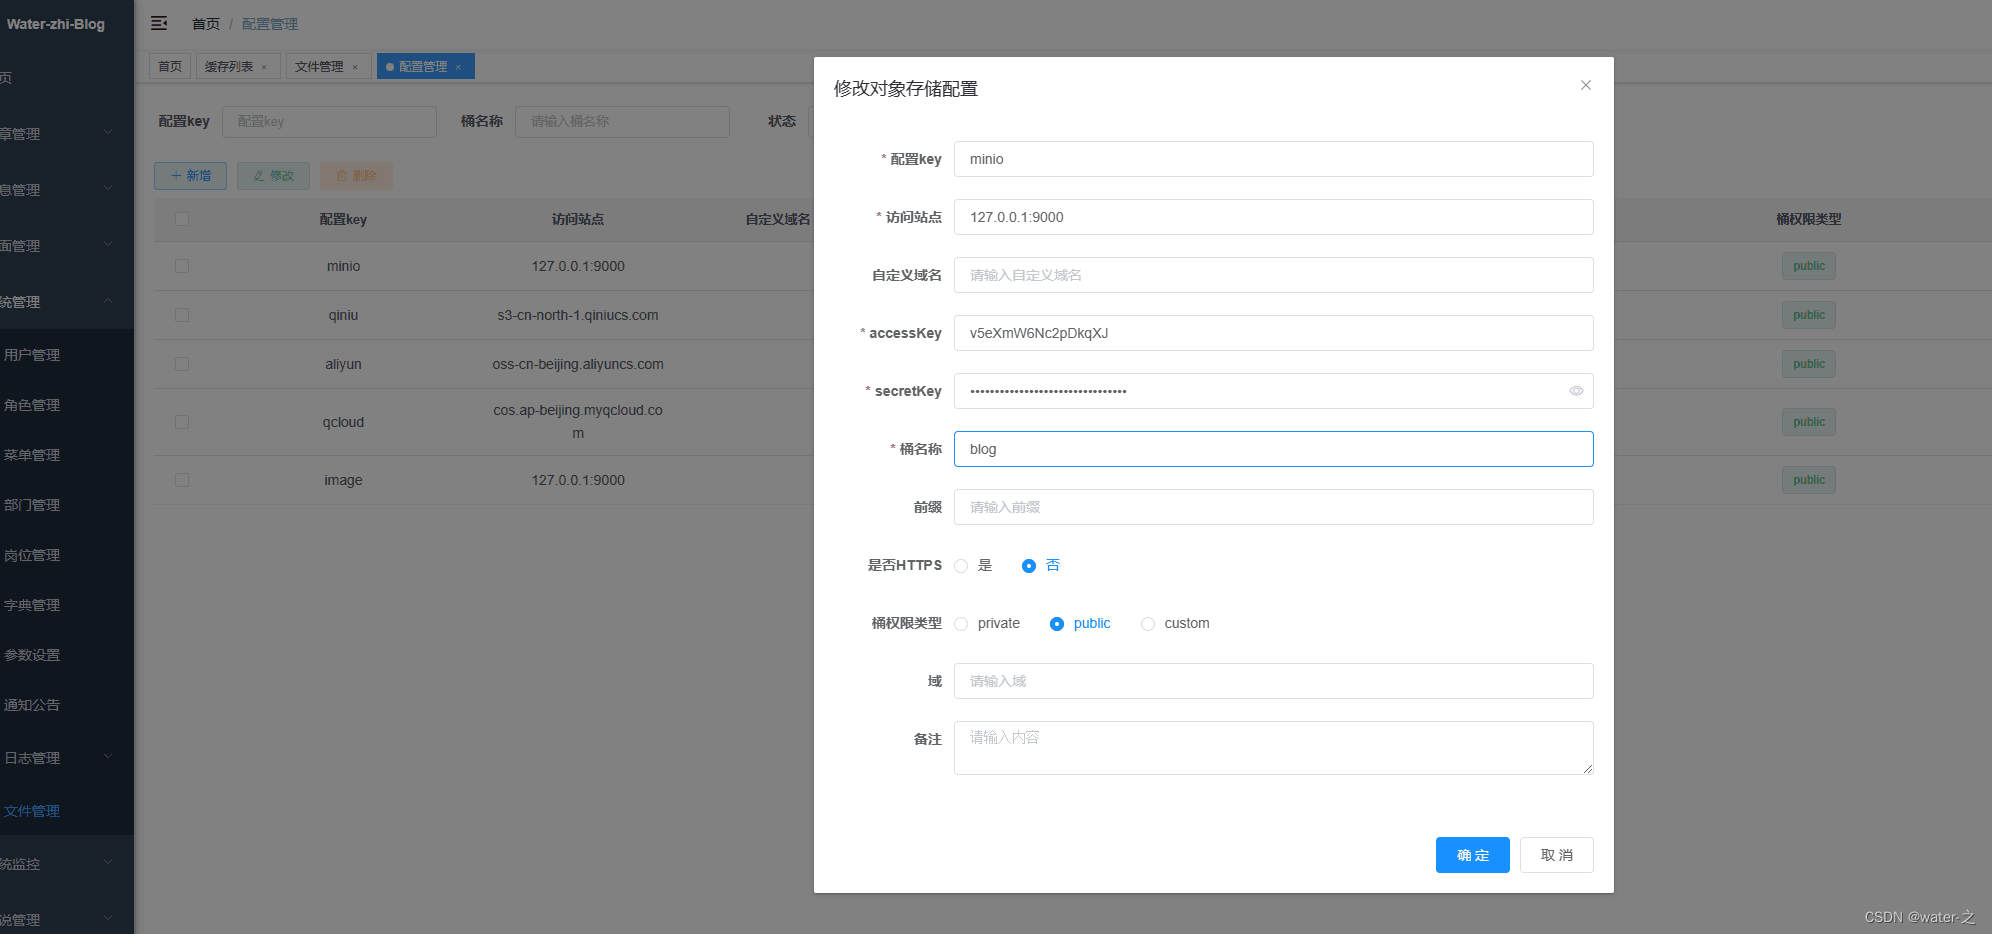Click the 删除 button
This screenshot has height=934, width=1992.
[x=357, y=176]
